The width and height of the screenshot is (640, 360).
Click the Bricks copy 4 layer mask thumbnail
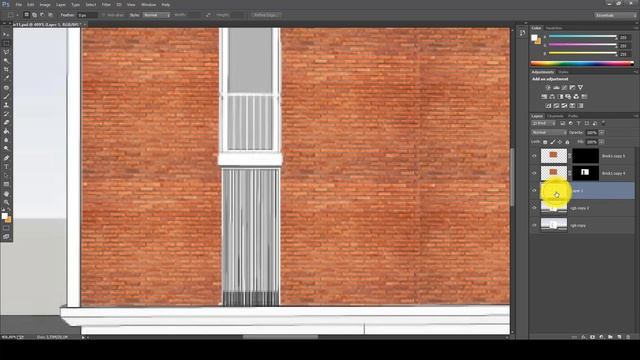click(585, 173)
